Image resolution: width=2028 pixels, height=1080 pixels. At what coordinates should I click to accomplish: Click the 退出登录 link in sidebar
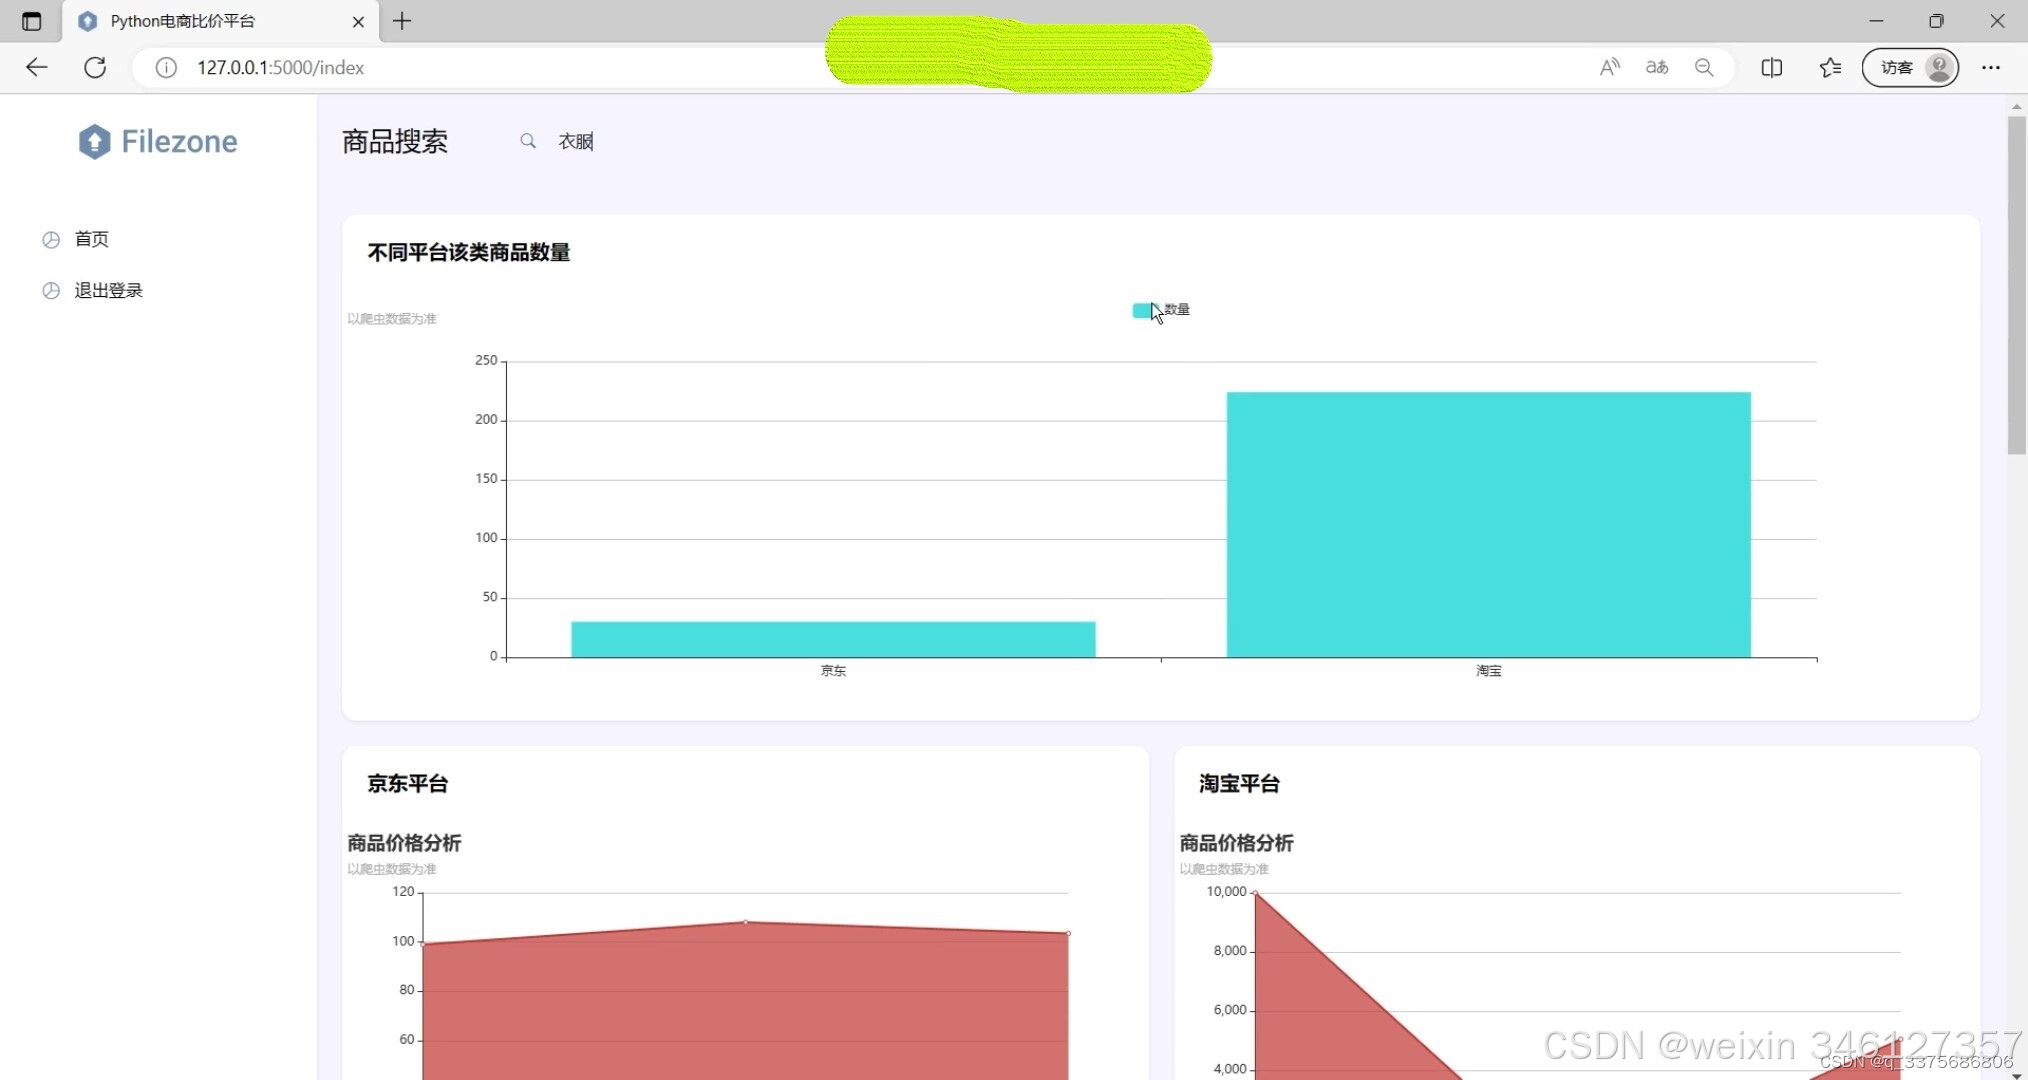107,290
